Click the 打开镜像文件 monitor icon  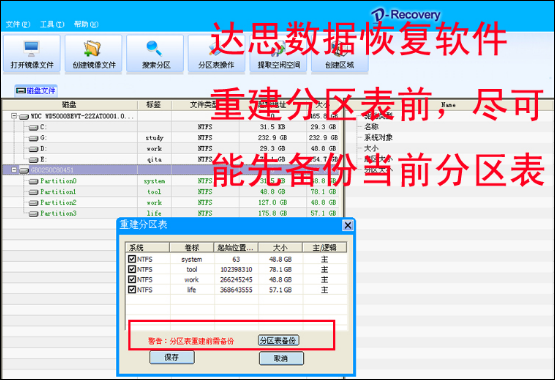click(32, 48)
